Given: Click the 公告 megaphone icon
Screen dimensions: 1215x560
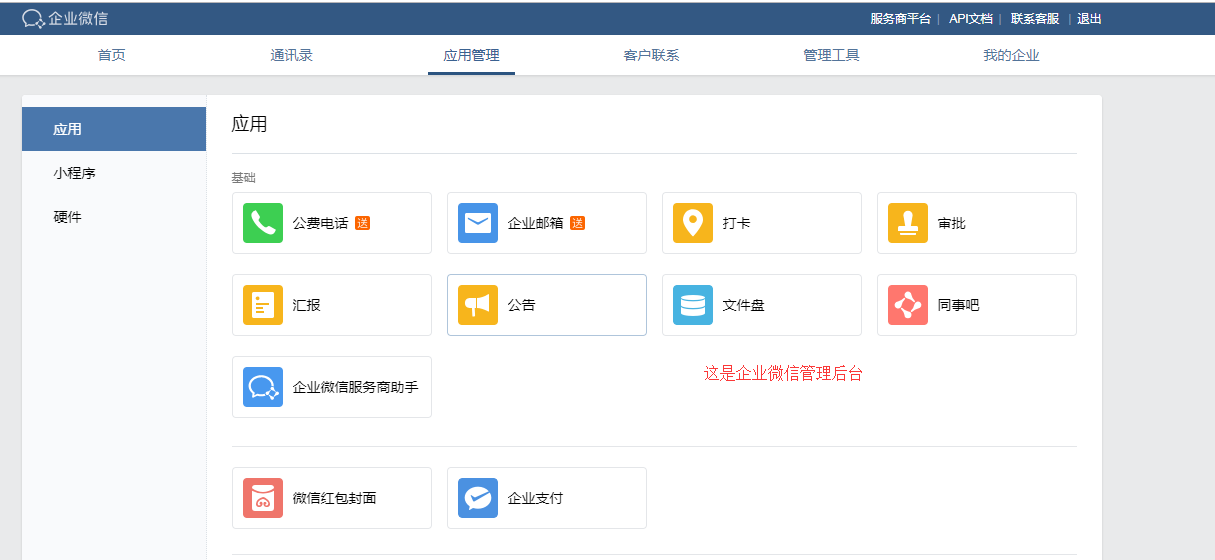Looking at the screenshot, I should [x=478, y=305].
